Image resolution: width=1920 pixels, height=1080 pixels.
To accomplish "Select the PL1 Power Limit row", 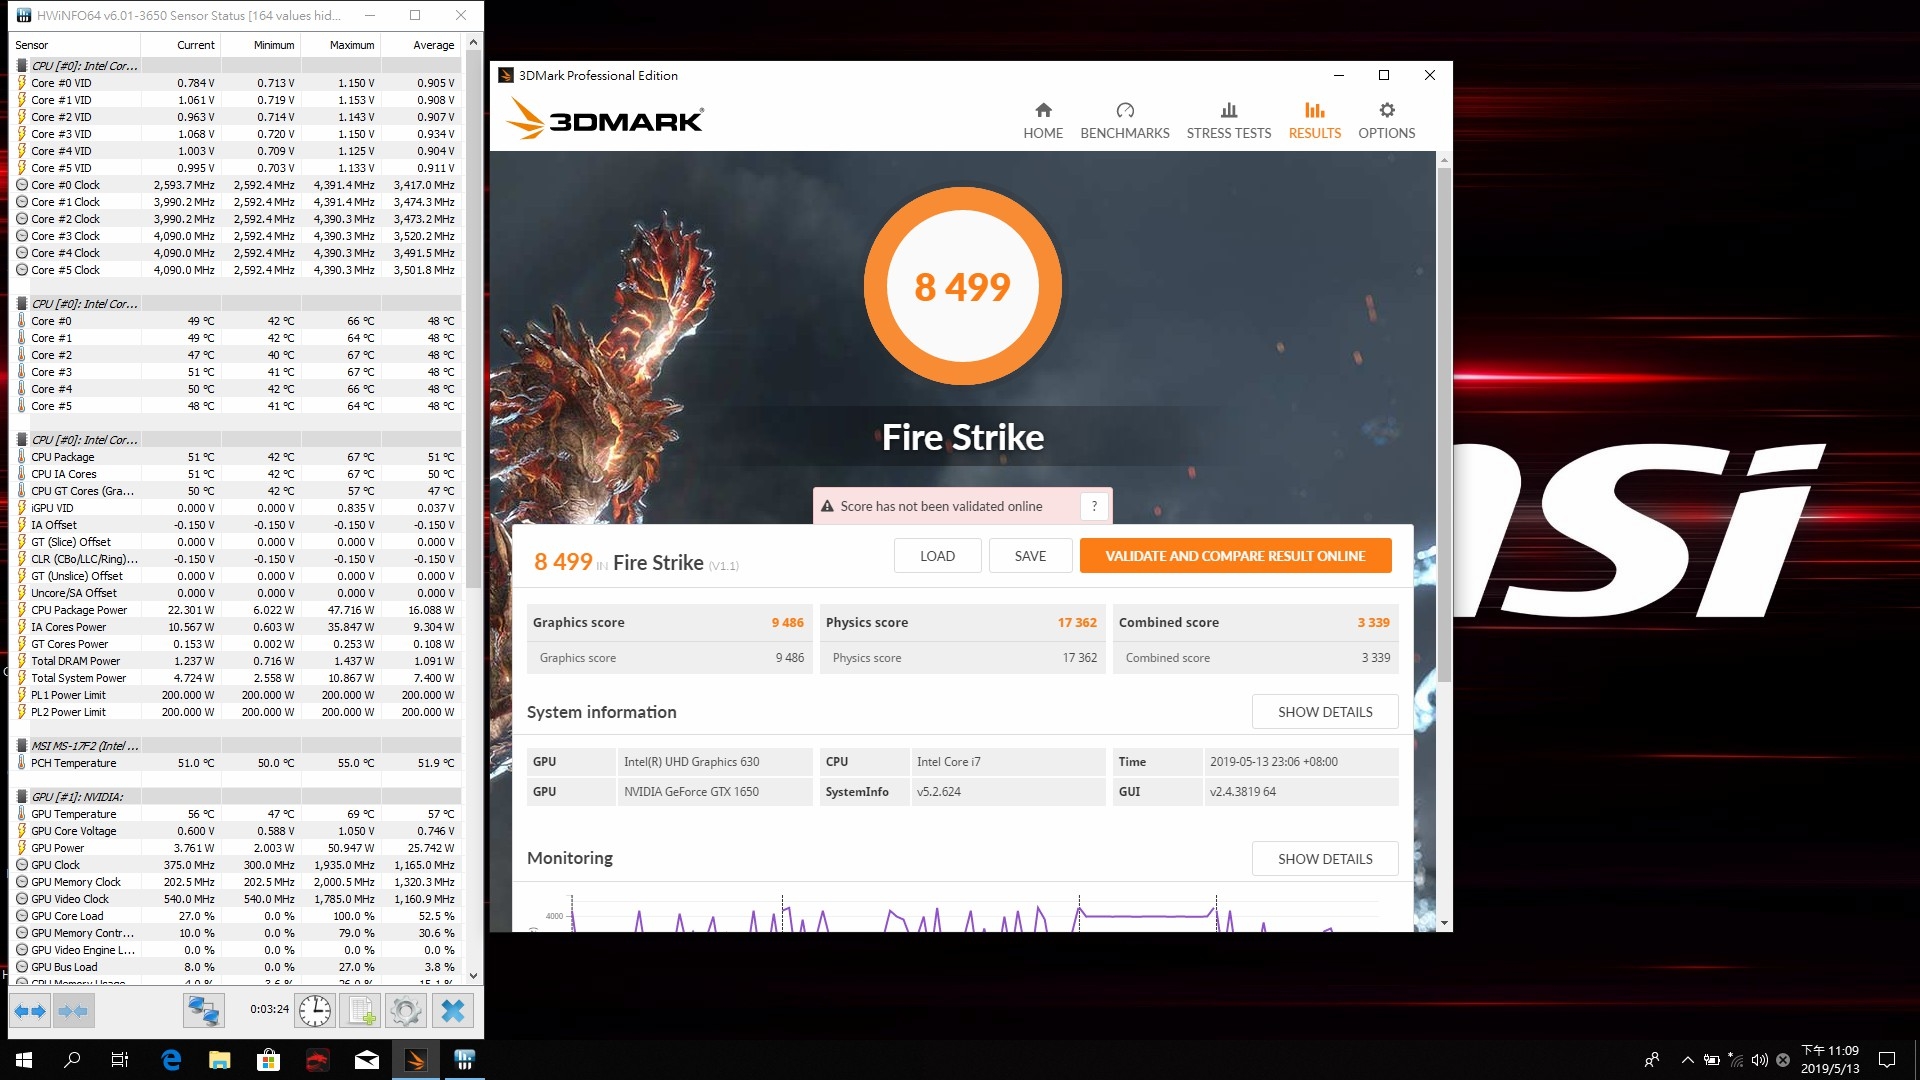I will click(237, 695).
